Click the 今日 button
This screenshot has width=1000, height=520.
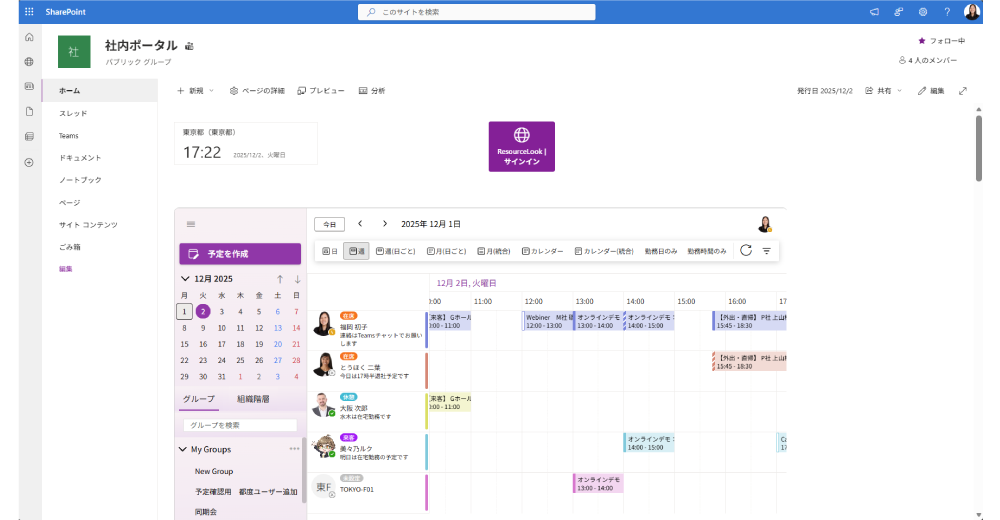[x=329, y=224]
